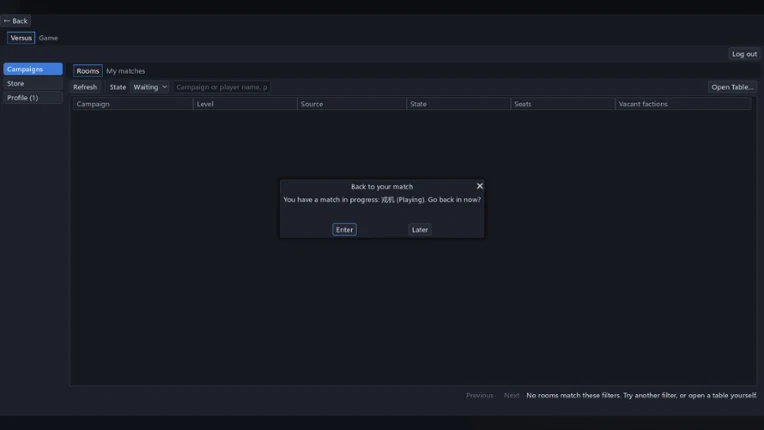Sort by the Level column header
764x430 pixels.
tap(245, 104)
